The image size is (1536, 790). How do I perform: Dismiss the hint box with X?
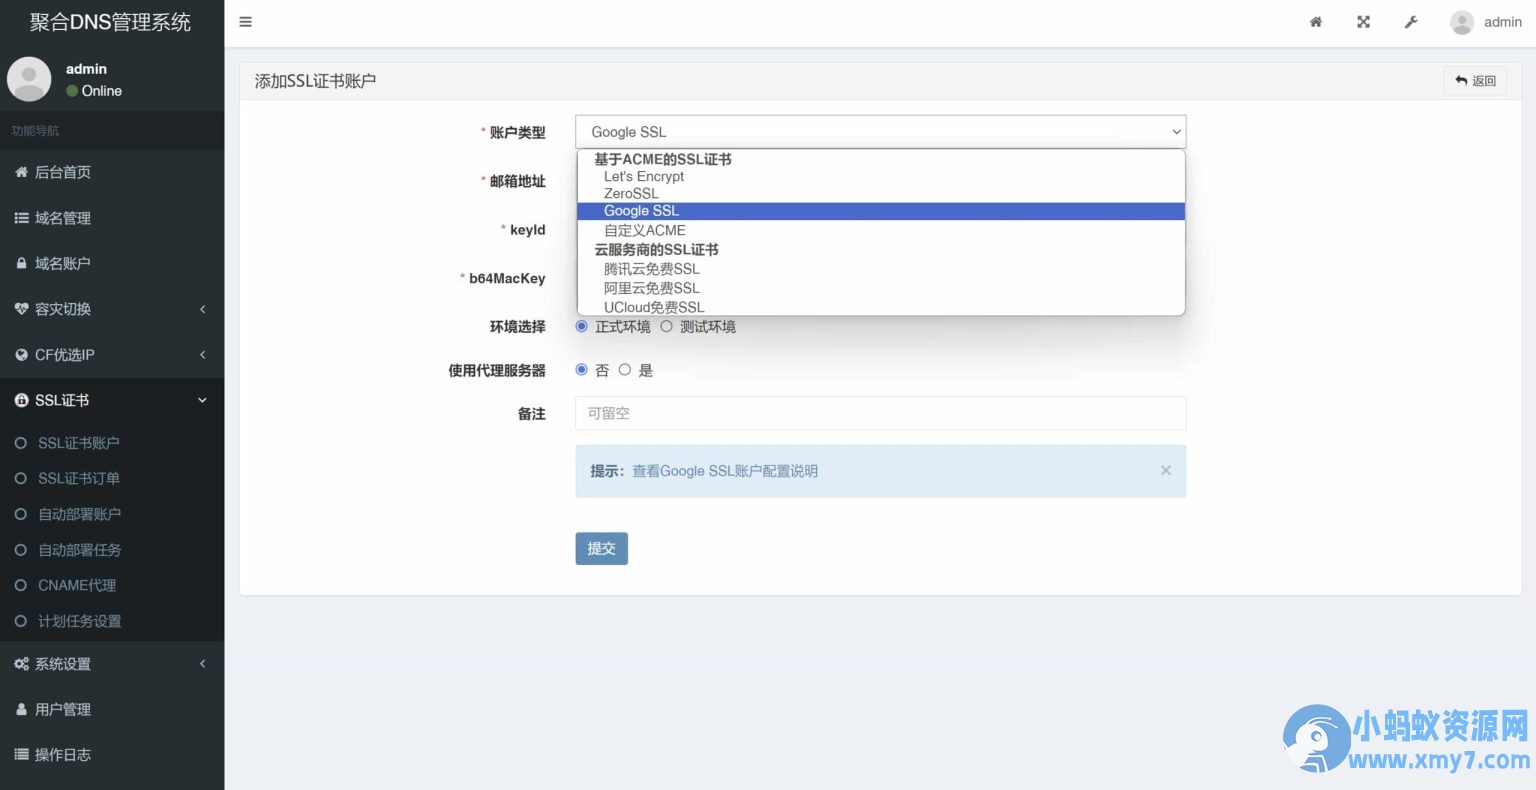click(x=1165, y=470)
